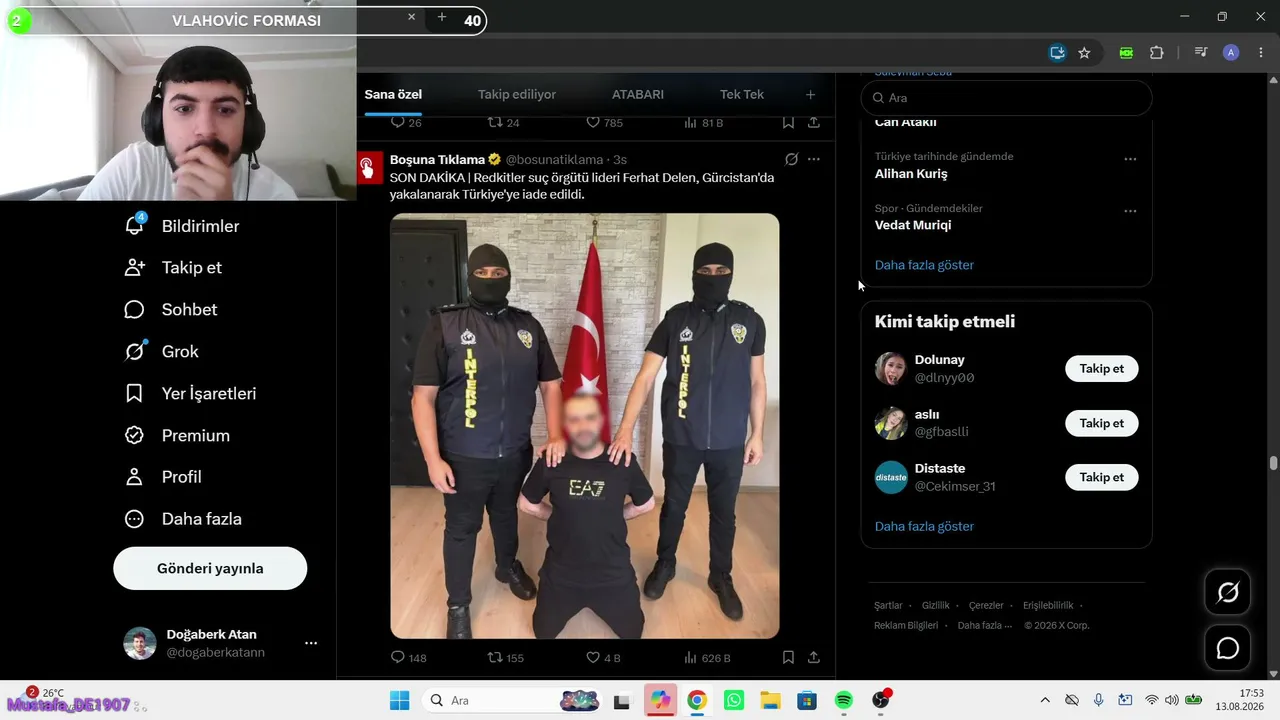Reply to the post with 26 replies
Viewport: 1280px width, 720px height.
(x=406, y=123)
